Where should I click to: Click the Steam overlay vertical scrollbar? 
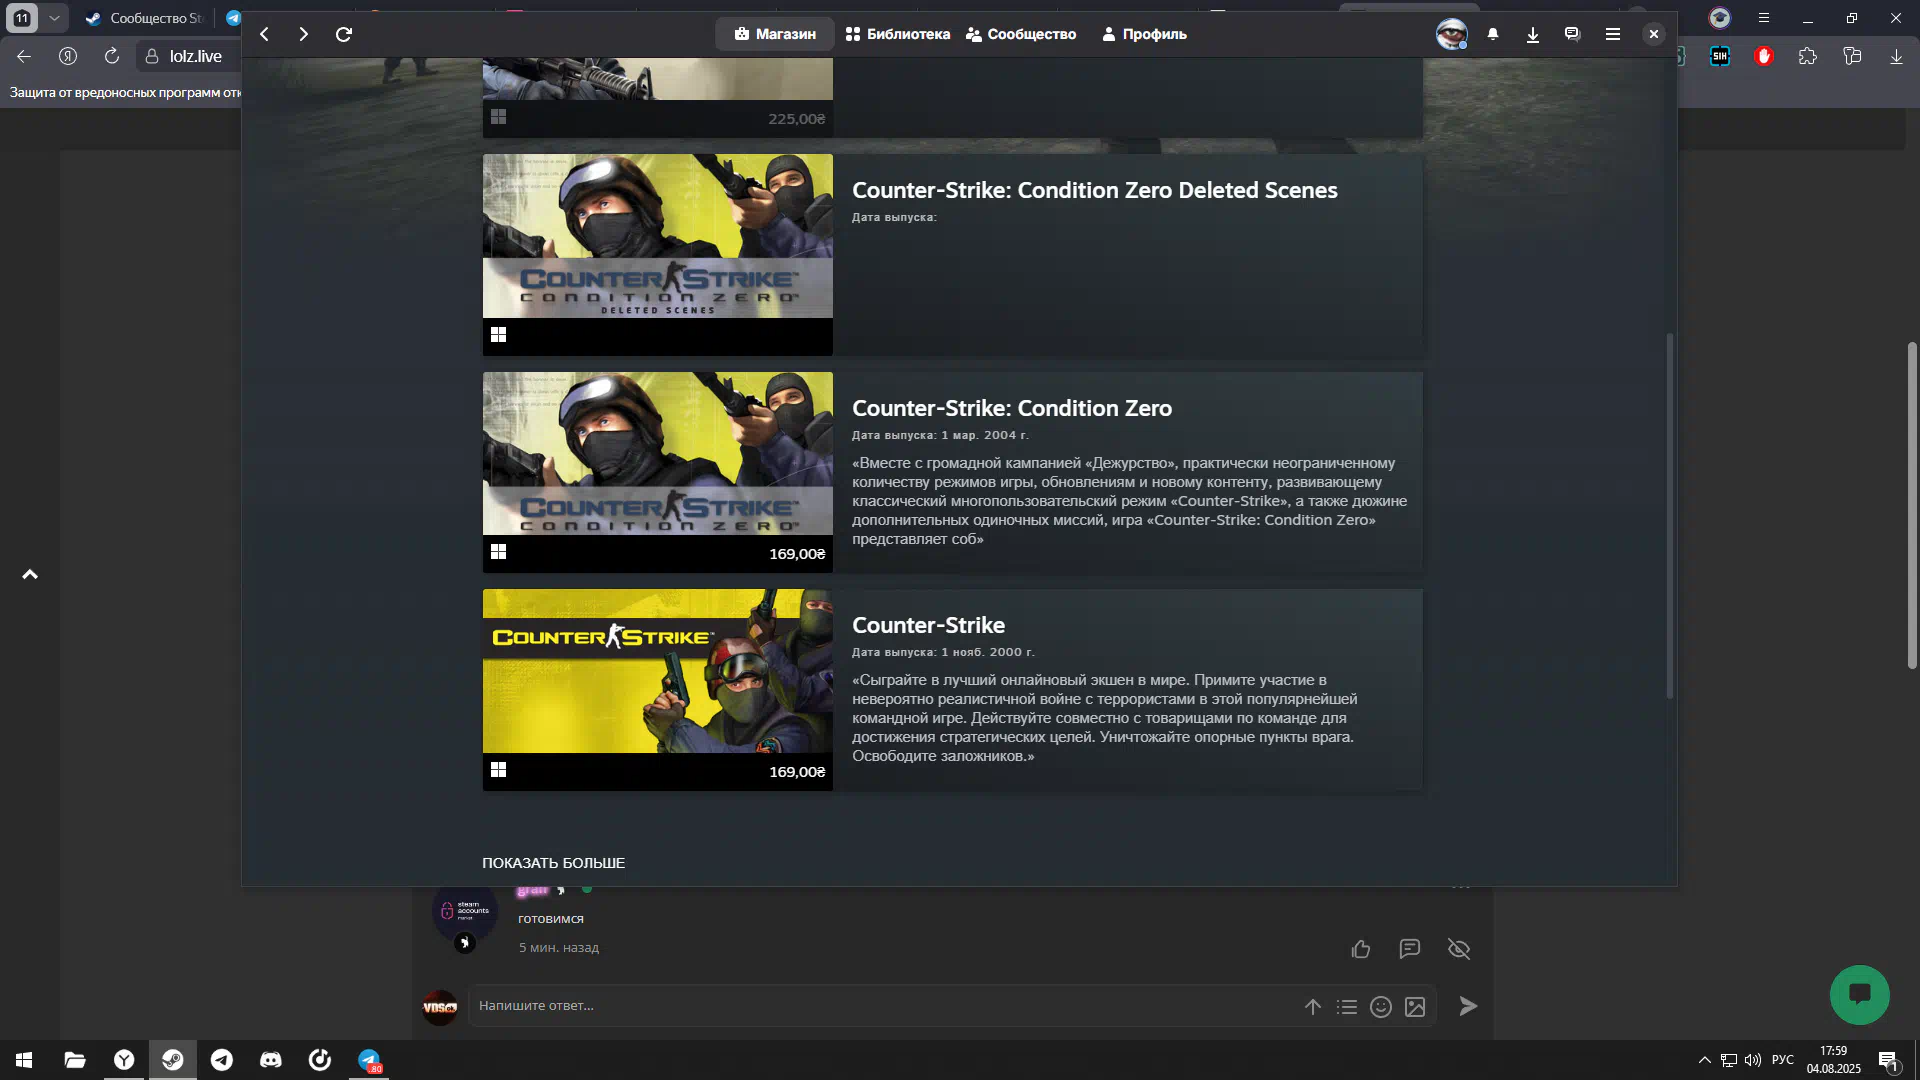[x=1669, y=515]
